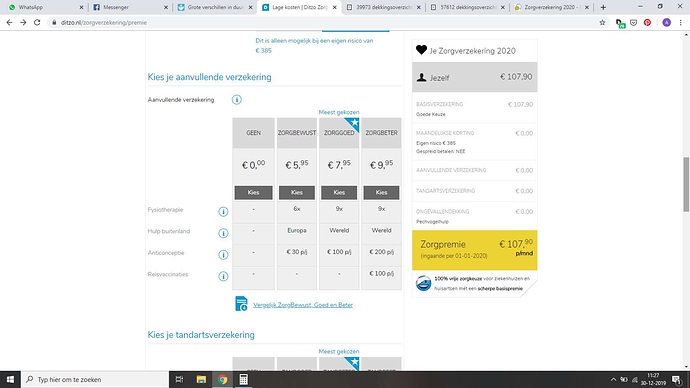Bookmark this page with star icon
The image size is (690, 388).
(602, 22)
